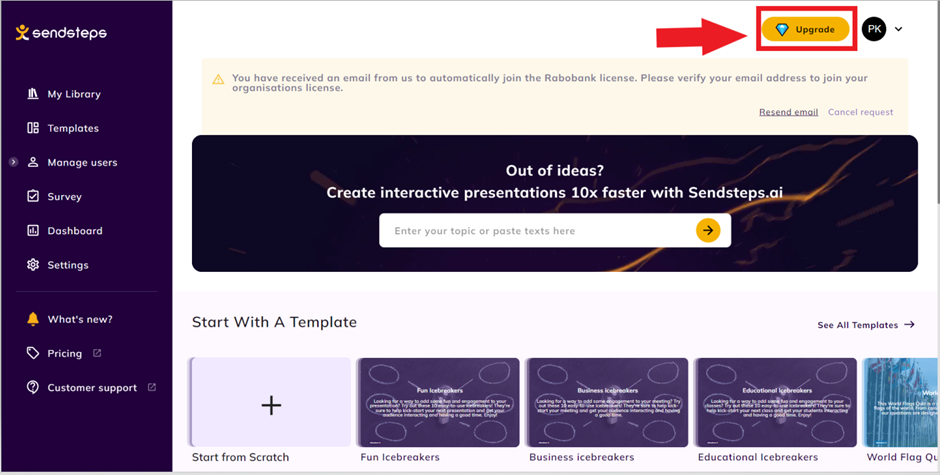This screenshot has height=475, width=940.
Task: Click the Settings gear icon
Action: click(x=33, y=265)
